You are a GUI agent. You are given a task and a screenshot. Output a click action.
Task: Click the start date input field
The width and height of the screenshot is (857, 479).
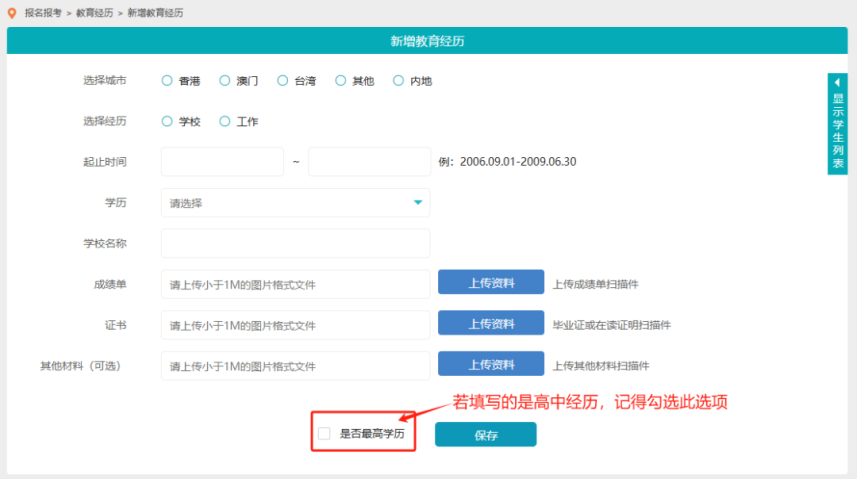click(x=222, y=162)
